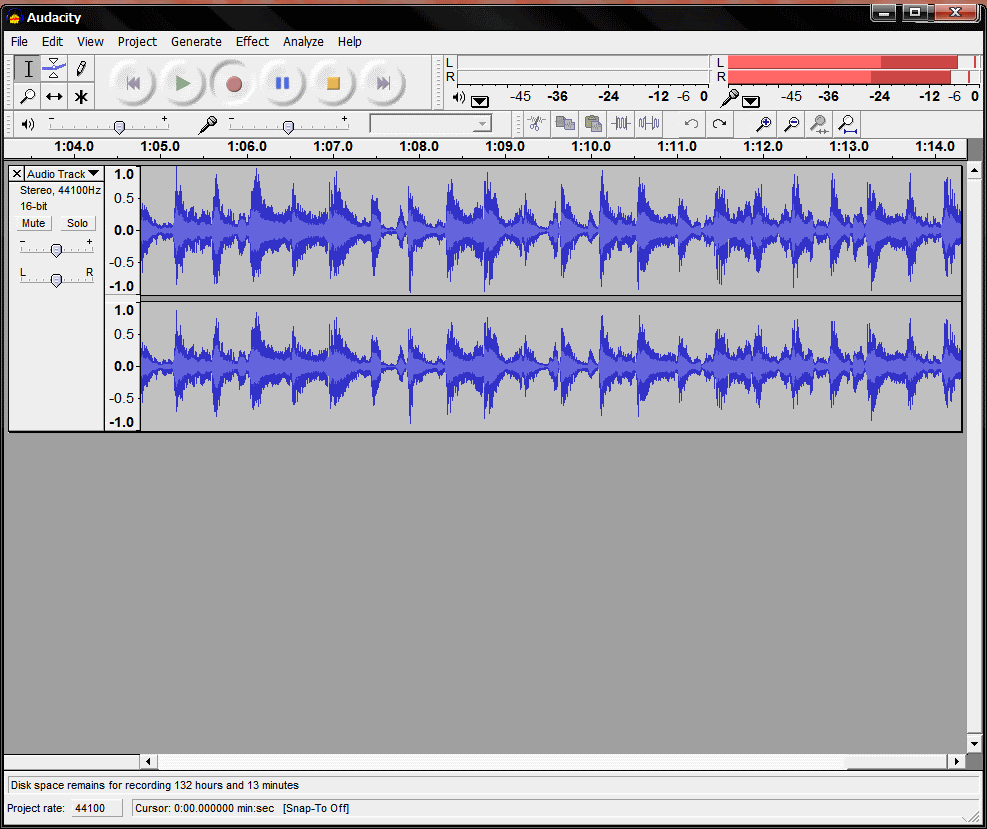Viewport: 987px width, 829px height.
Task: Click the Cut scissors icon
Action: click(x=536, y=124)
